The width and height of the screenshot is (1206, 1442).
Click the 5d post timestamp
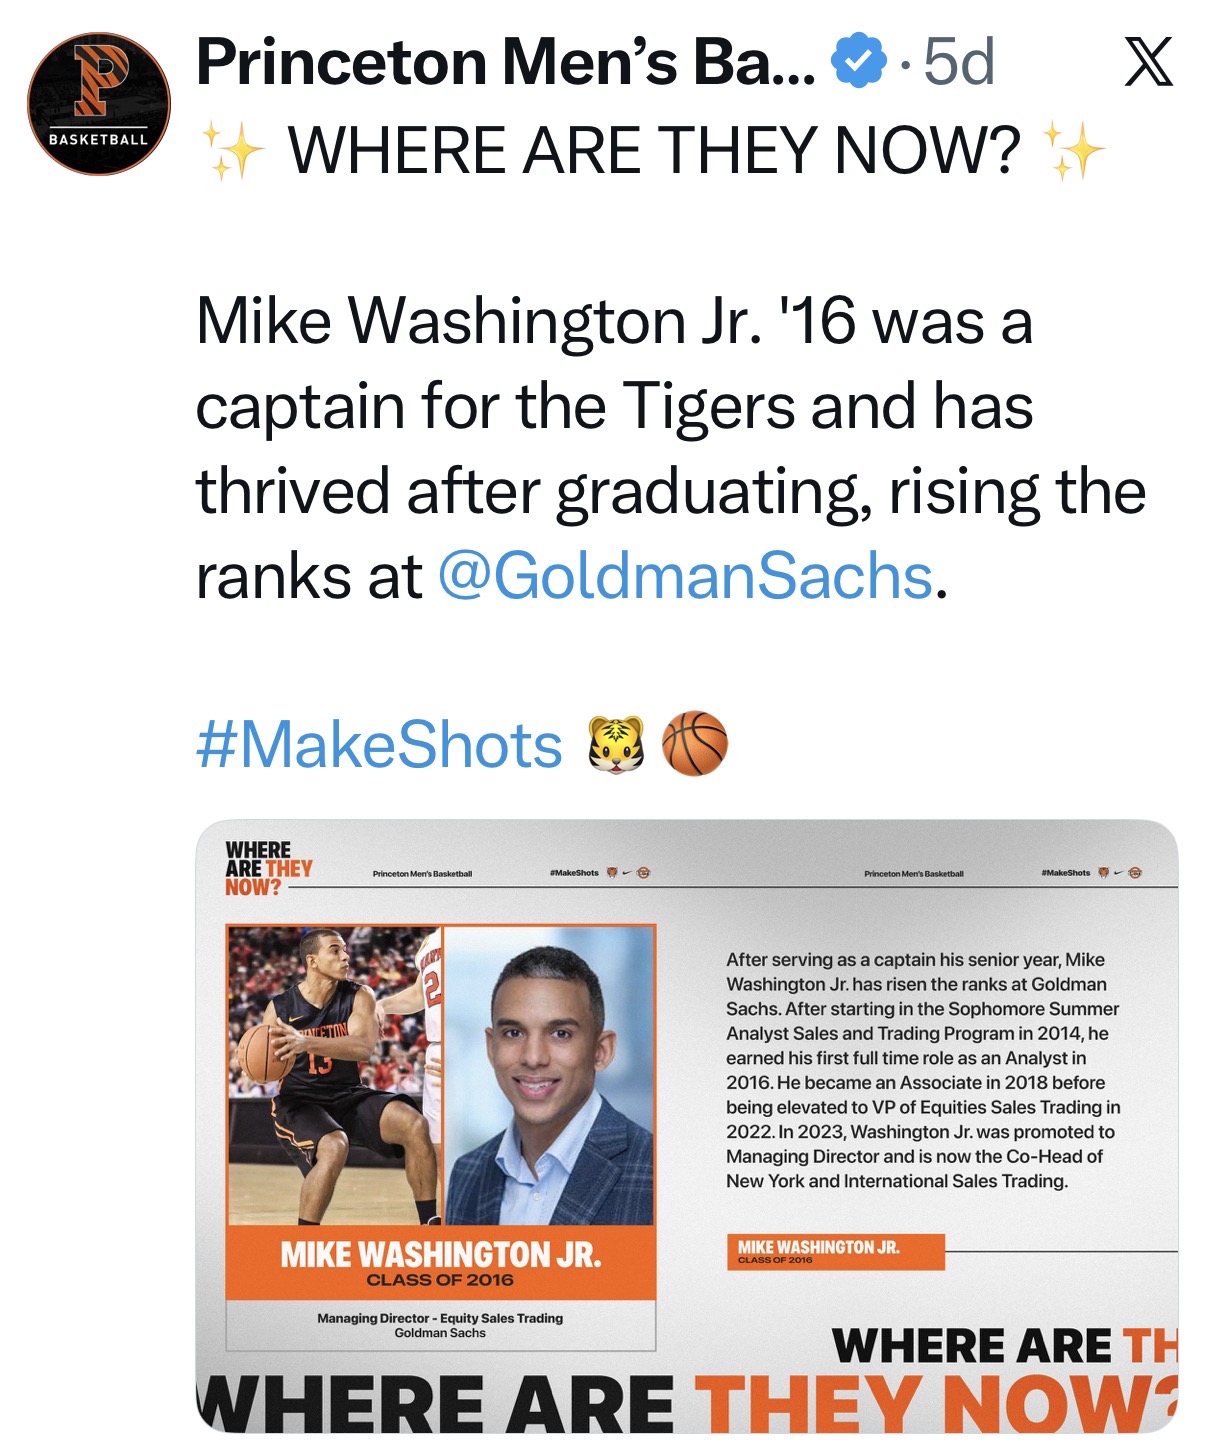pos(958,62)
